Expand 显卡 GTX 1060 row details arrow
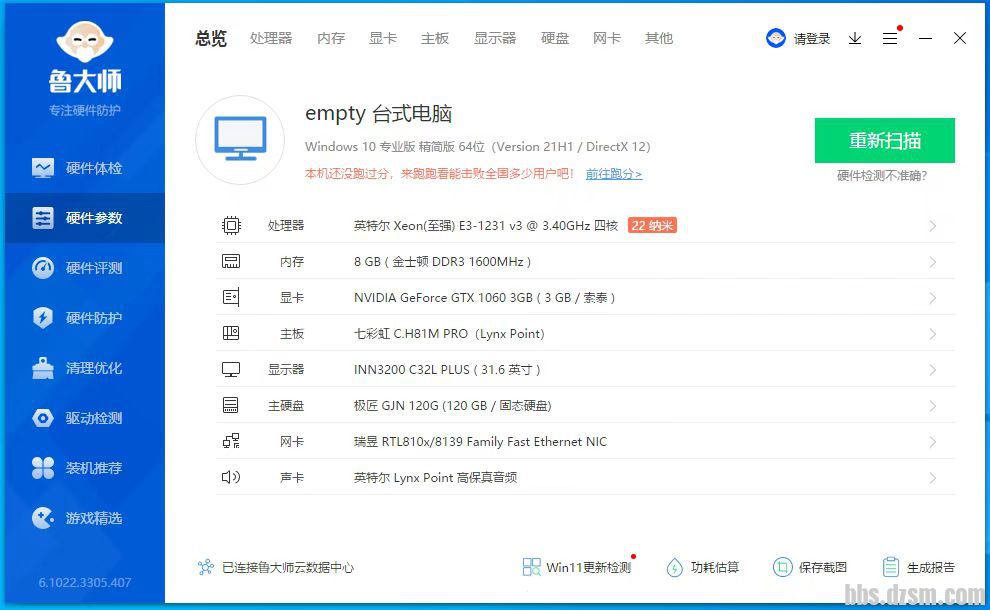This screenshot has width=990, height=610. pos(932,298)
